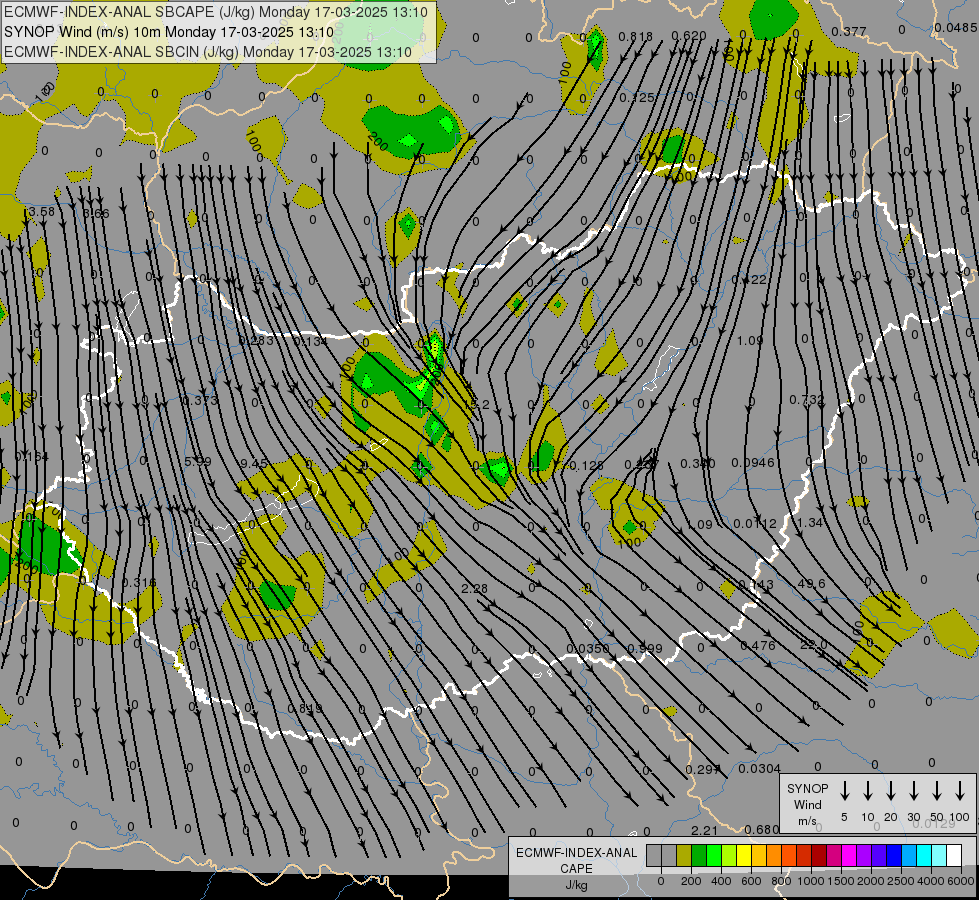
Task: Click the map value "0.620"
Action: click(689, 36)
